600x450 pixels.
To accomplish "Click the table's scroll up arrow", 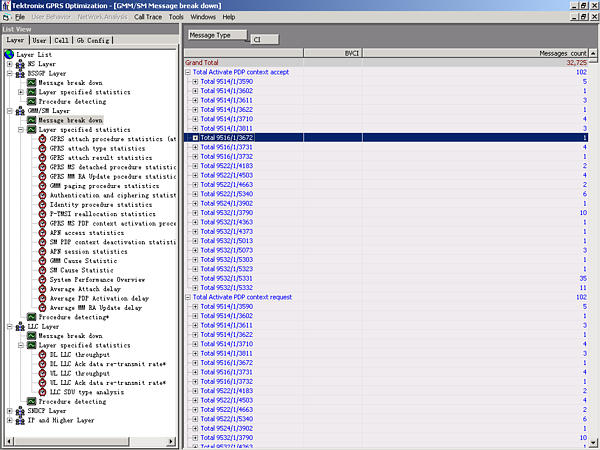I will pos(593,53).
